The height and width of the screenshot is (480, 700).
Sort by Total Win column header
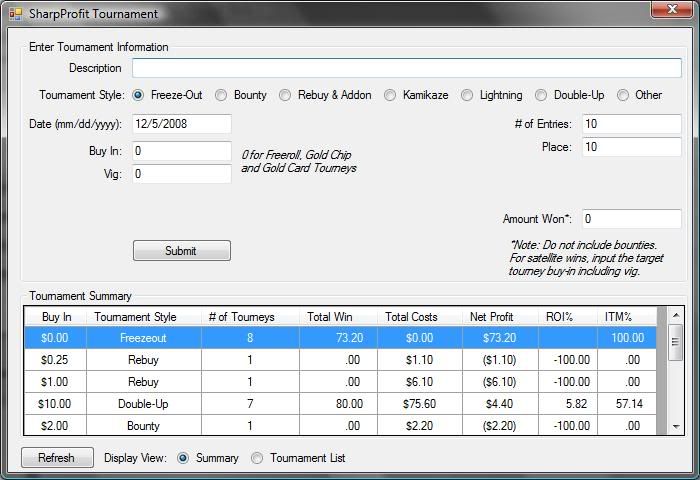(x=338, y=317)
